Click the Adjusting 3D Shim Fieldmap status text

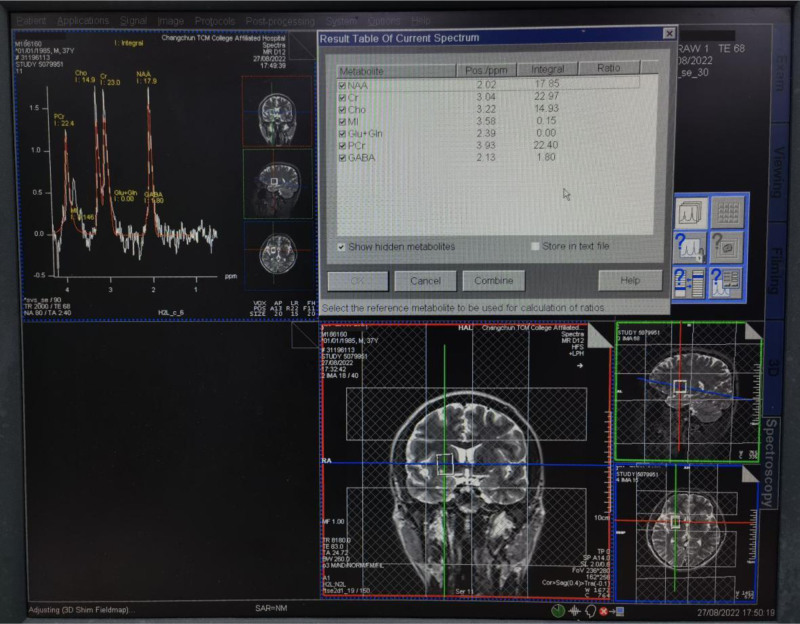pyautogui.click(x=82, y=610)
